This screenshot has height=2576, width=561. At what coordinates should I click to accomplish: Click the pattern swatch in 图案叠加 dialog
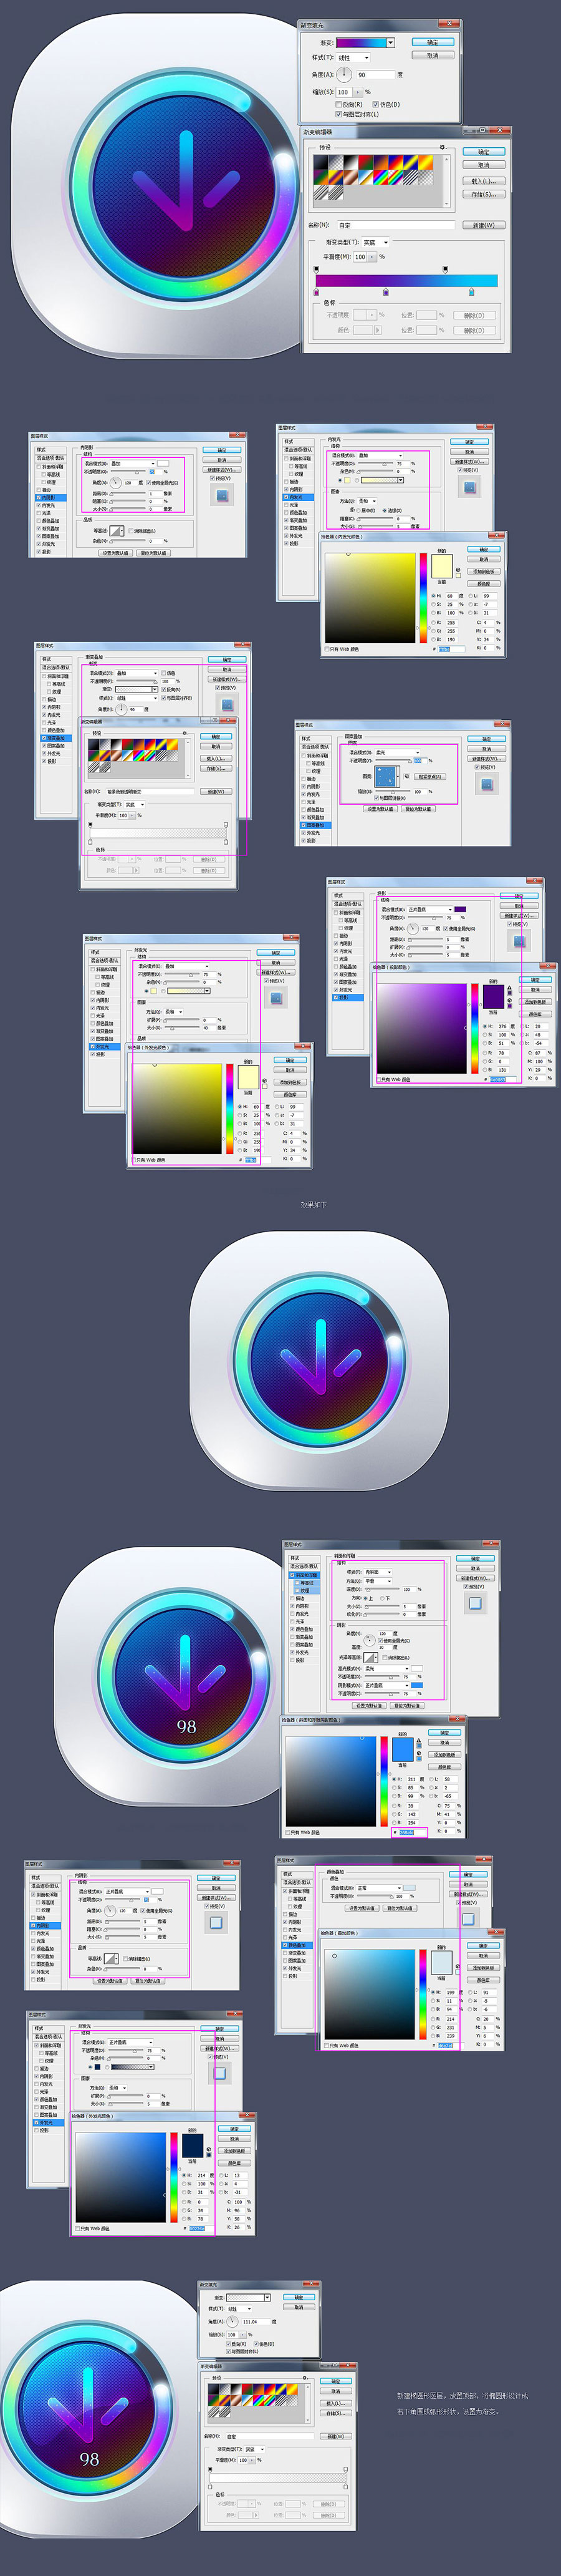click(x=385, y=775)
